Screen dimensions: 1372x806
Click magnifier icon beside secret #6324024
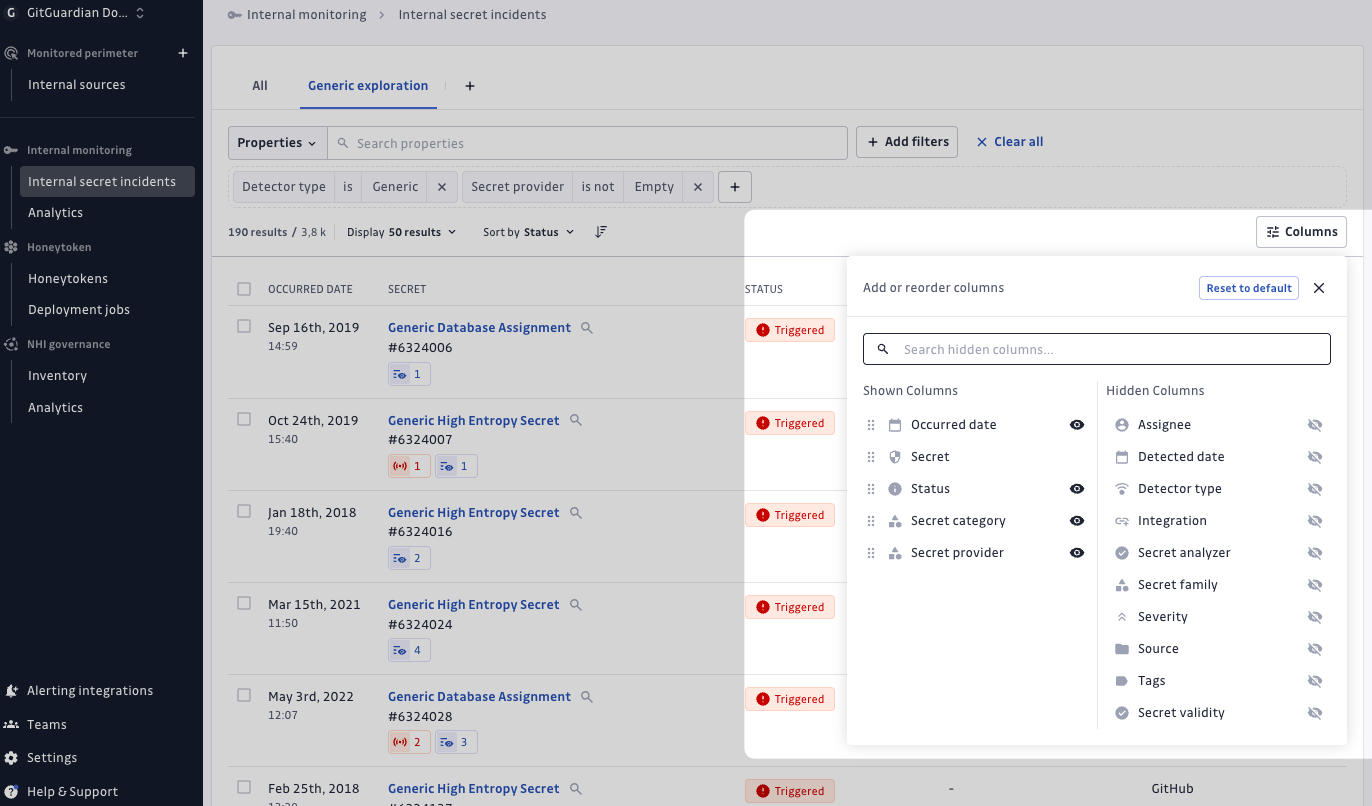[x=576, y=605]
